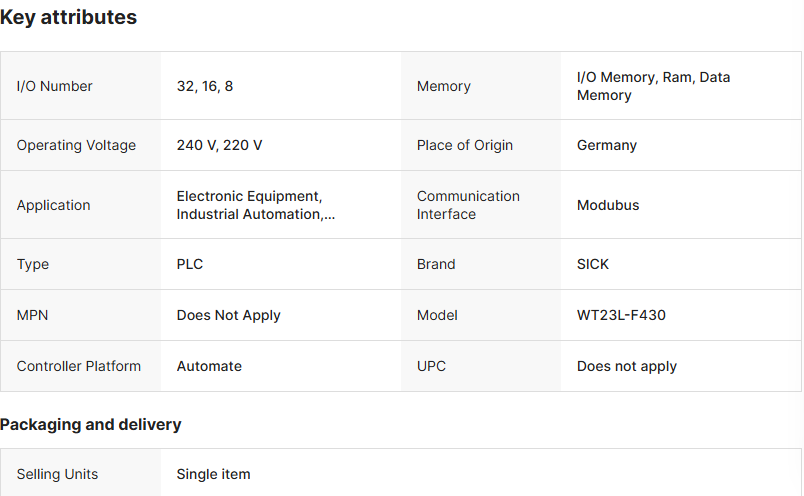Select the "I/O Number" label cell
The width and height of the screenshot is (804, 496).
pos(55,86)
